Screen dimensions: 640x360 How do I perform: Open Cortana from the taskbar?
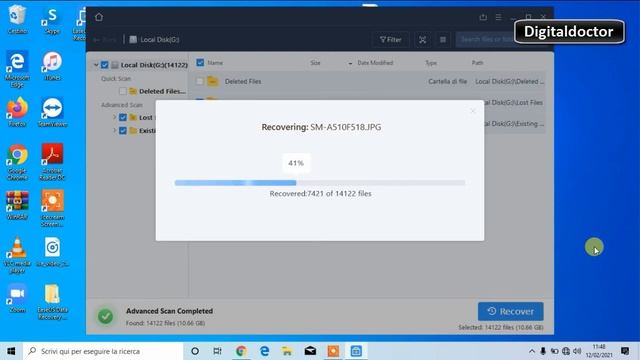[x=195, y=351]
